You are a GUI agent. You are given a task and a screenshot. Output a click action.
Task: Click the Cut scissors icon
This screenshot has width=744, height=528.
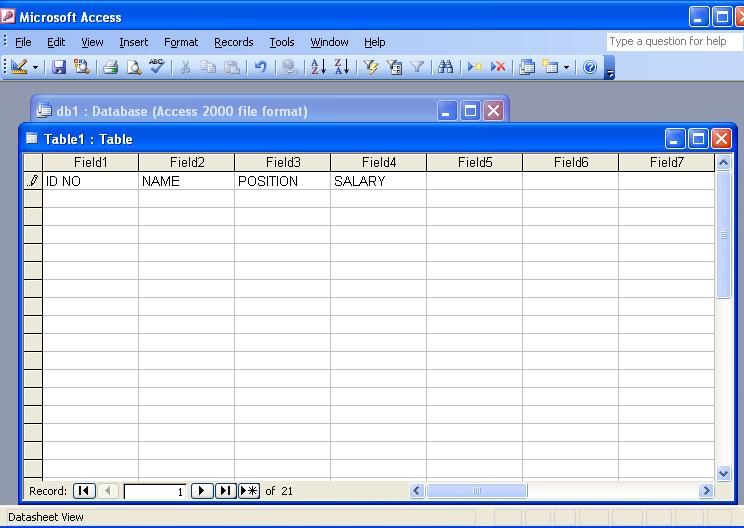pos(186,67)
